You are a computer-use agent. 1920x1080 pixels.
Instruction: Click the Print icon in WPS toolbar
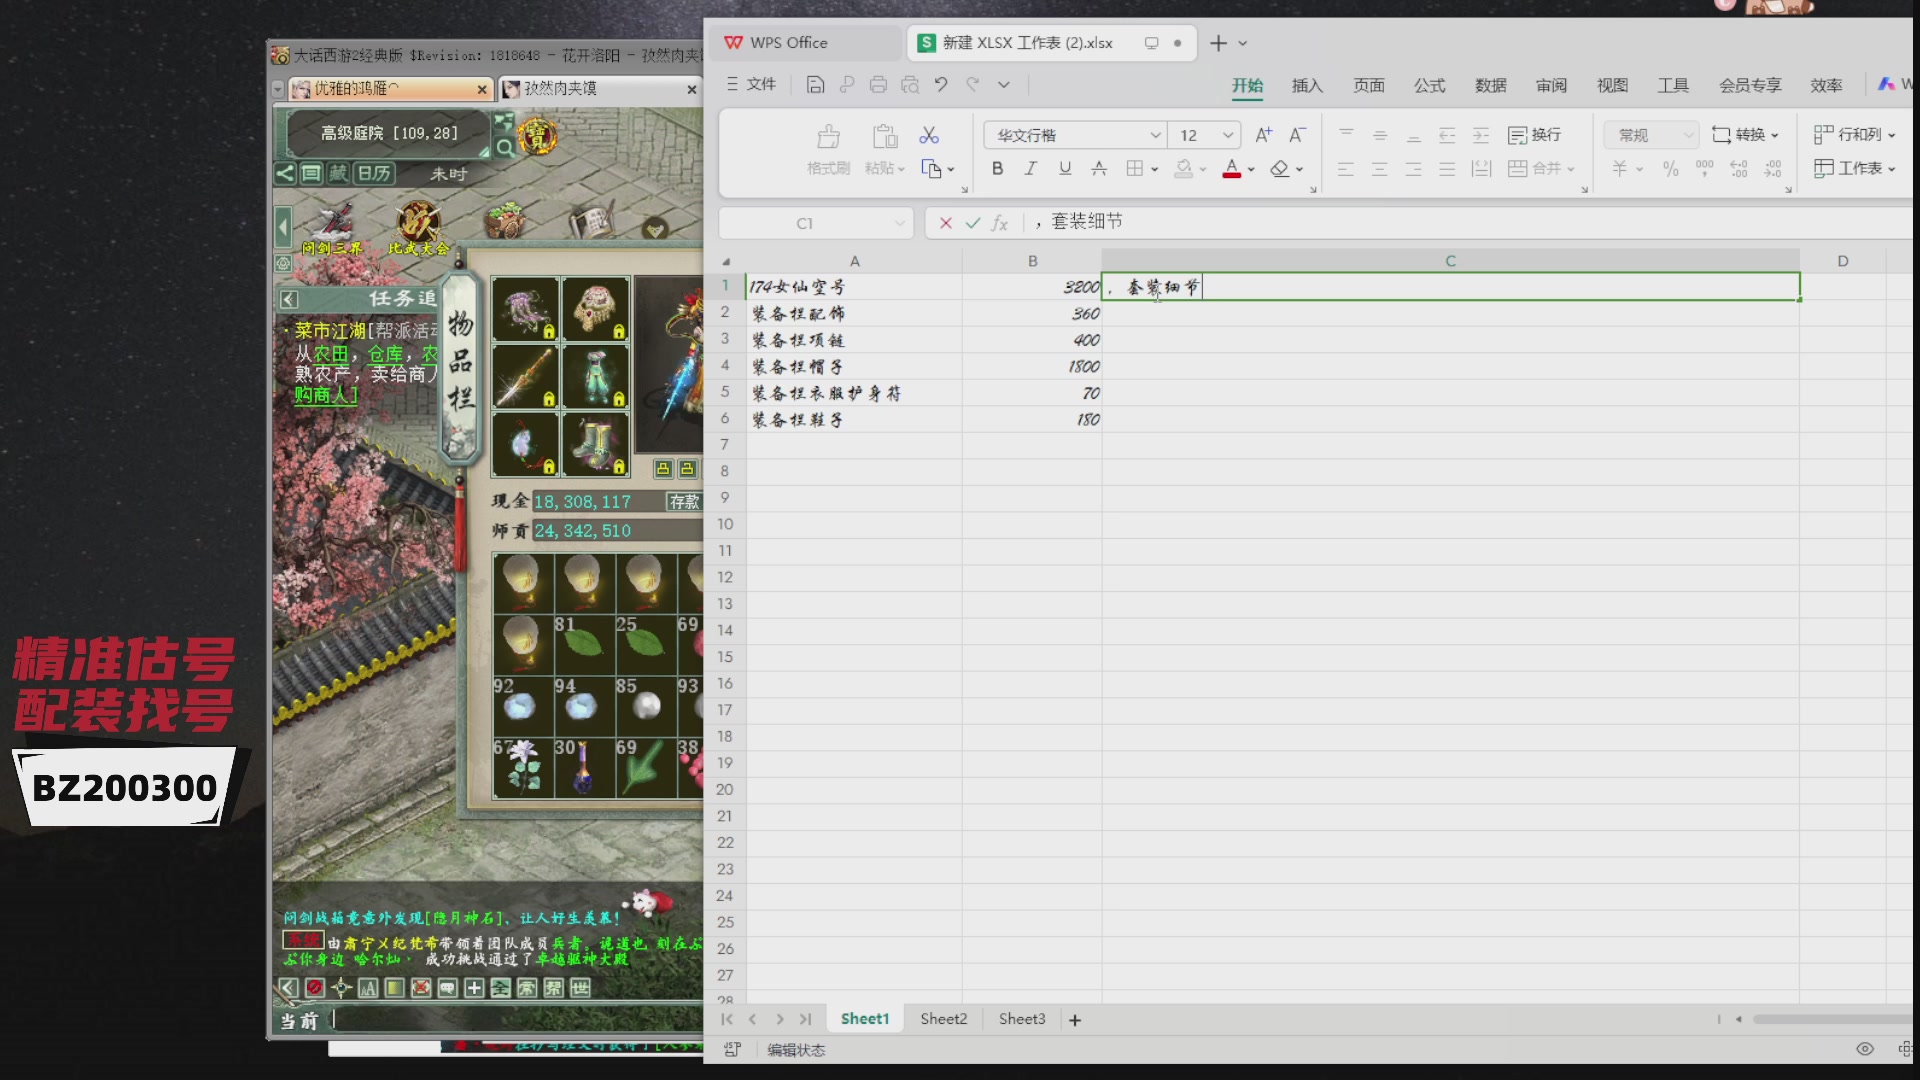tap(878, 85)
